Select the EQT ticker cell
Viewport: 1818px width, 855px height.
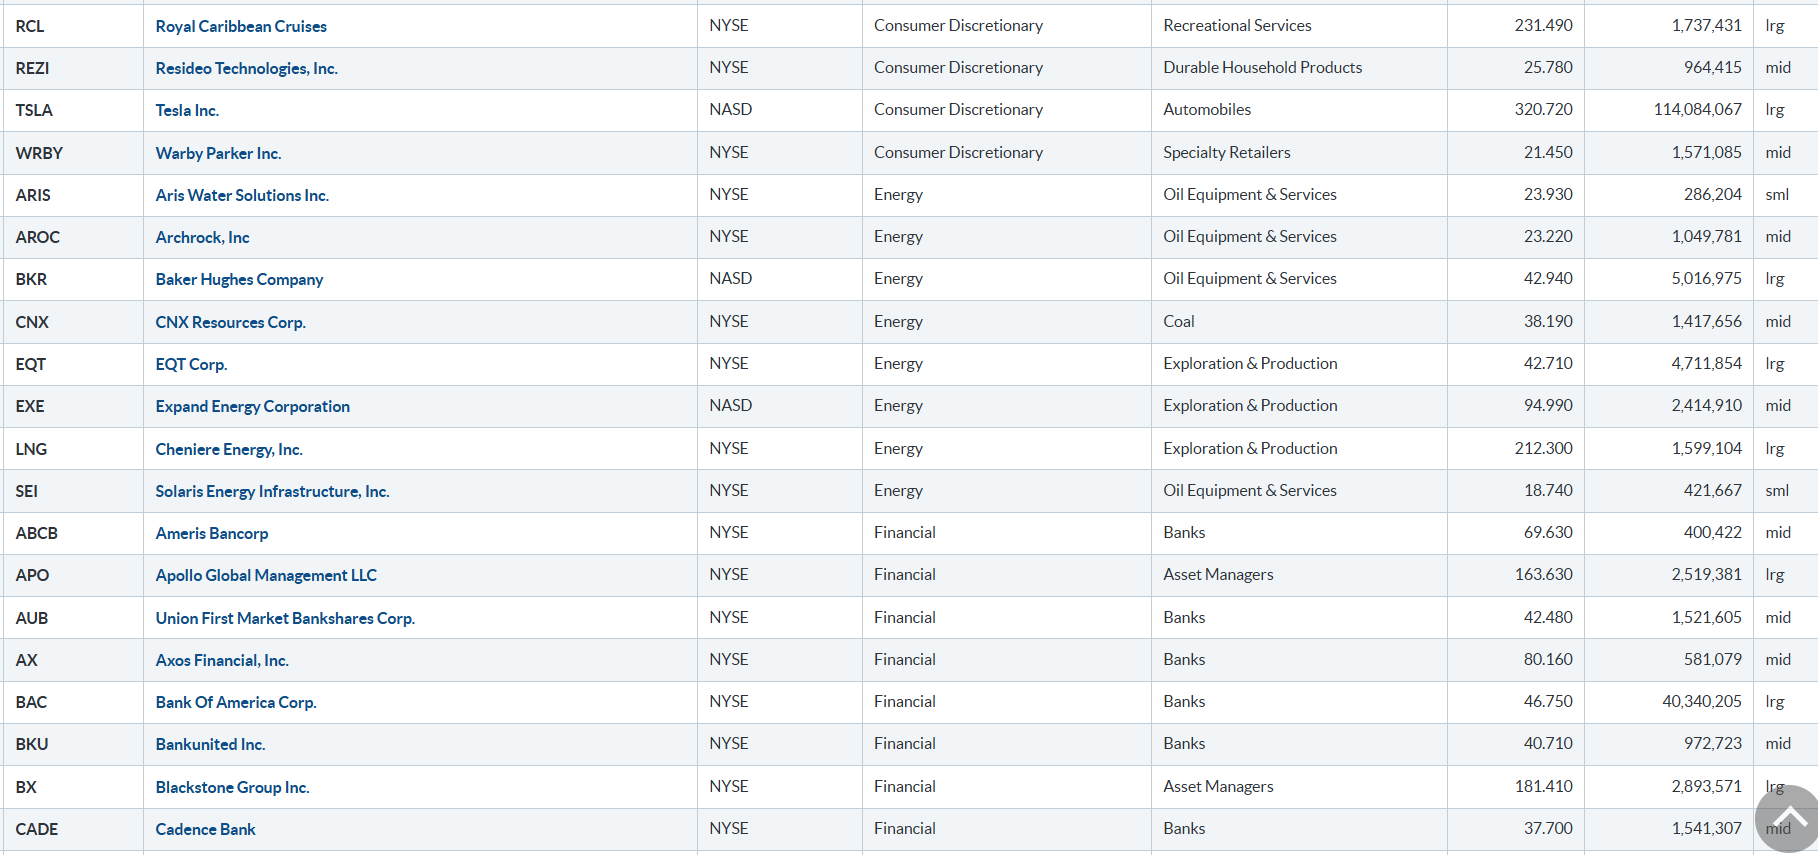pos(73,364)
